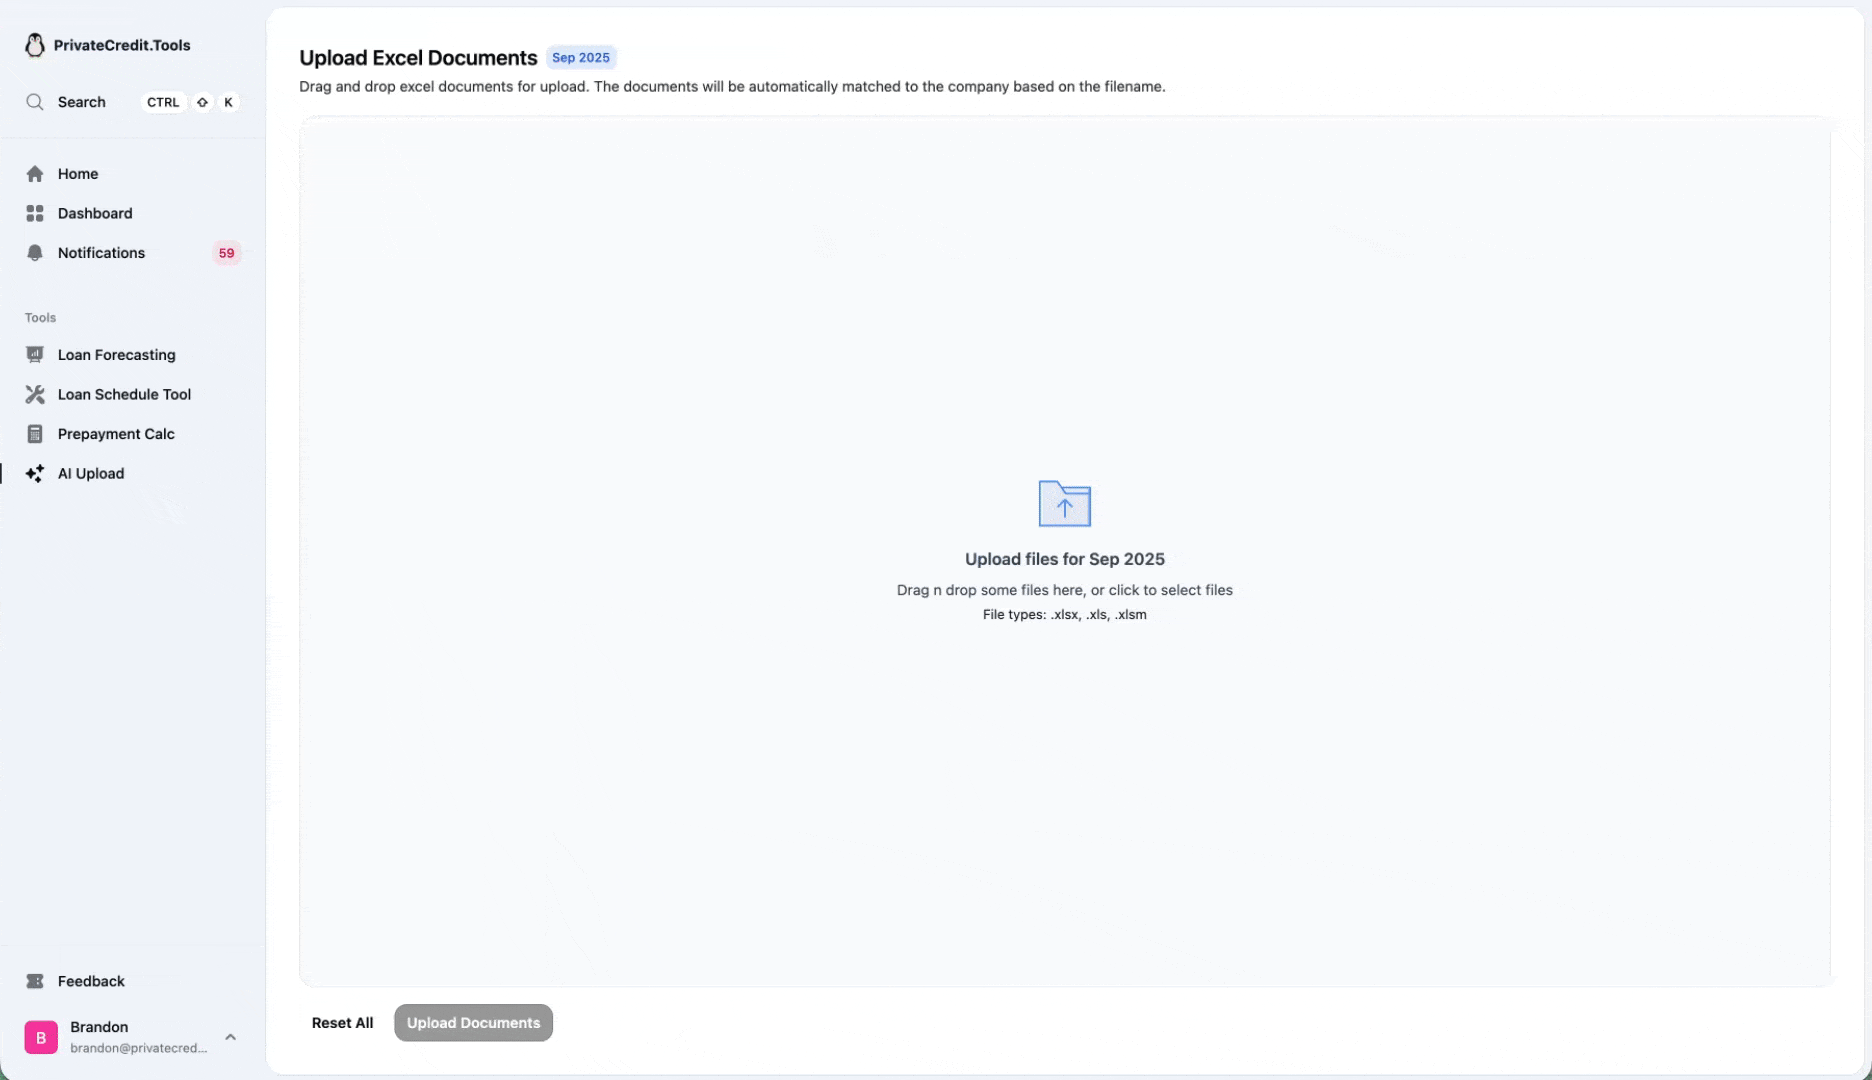The height and width of the screenshot is (1080, 1872).
Task: Click the Notifications bell icon
Action: coord(35,253)
